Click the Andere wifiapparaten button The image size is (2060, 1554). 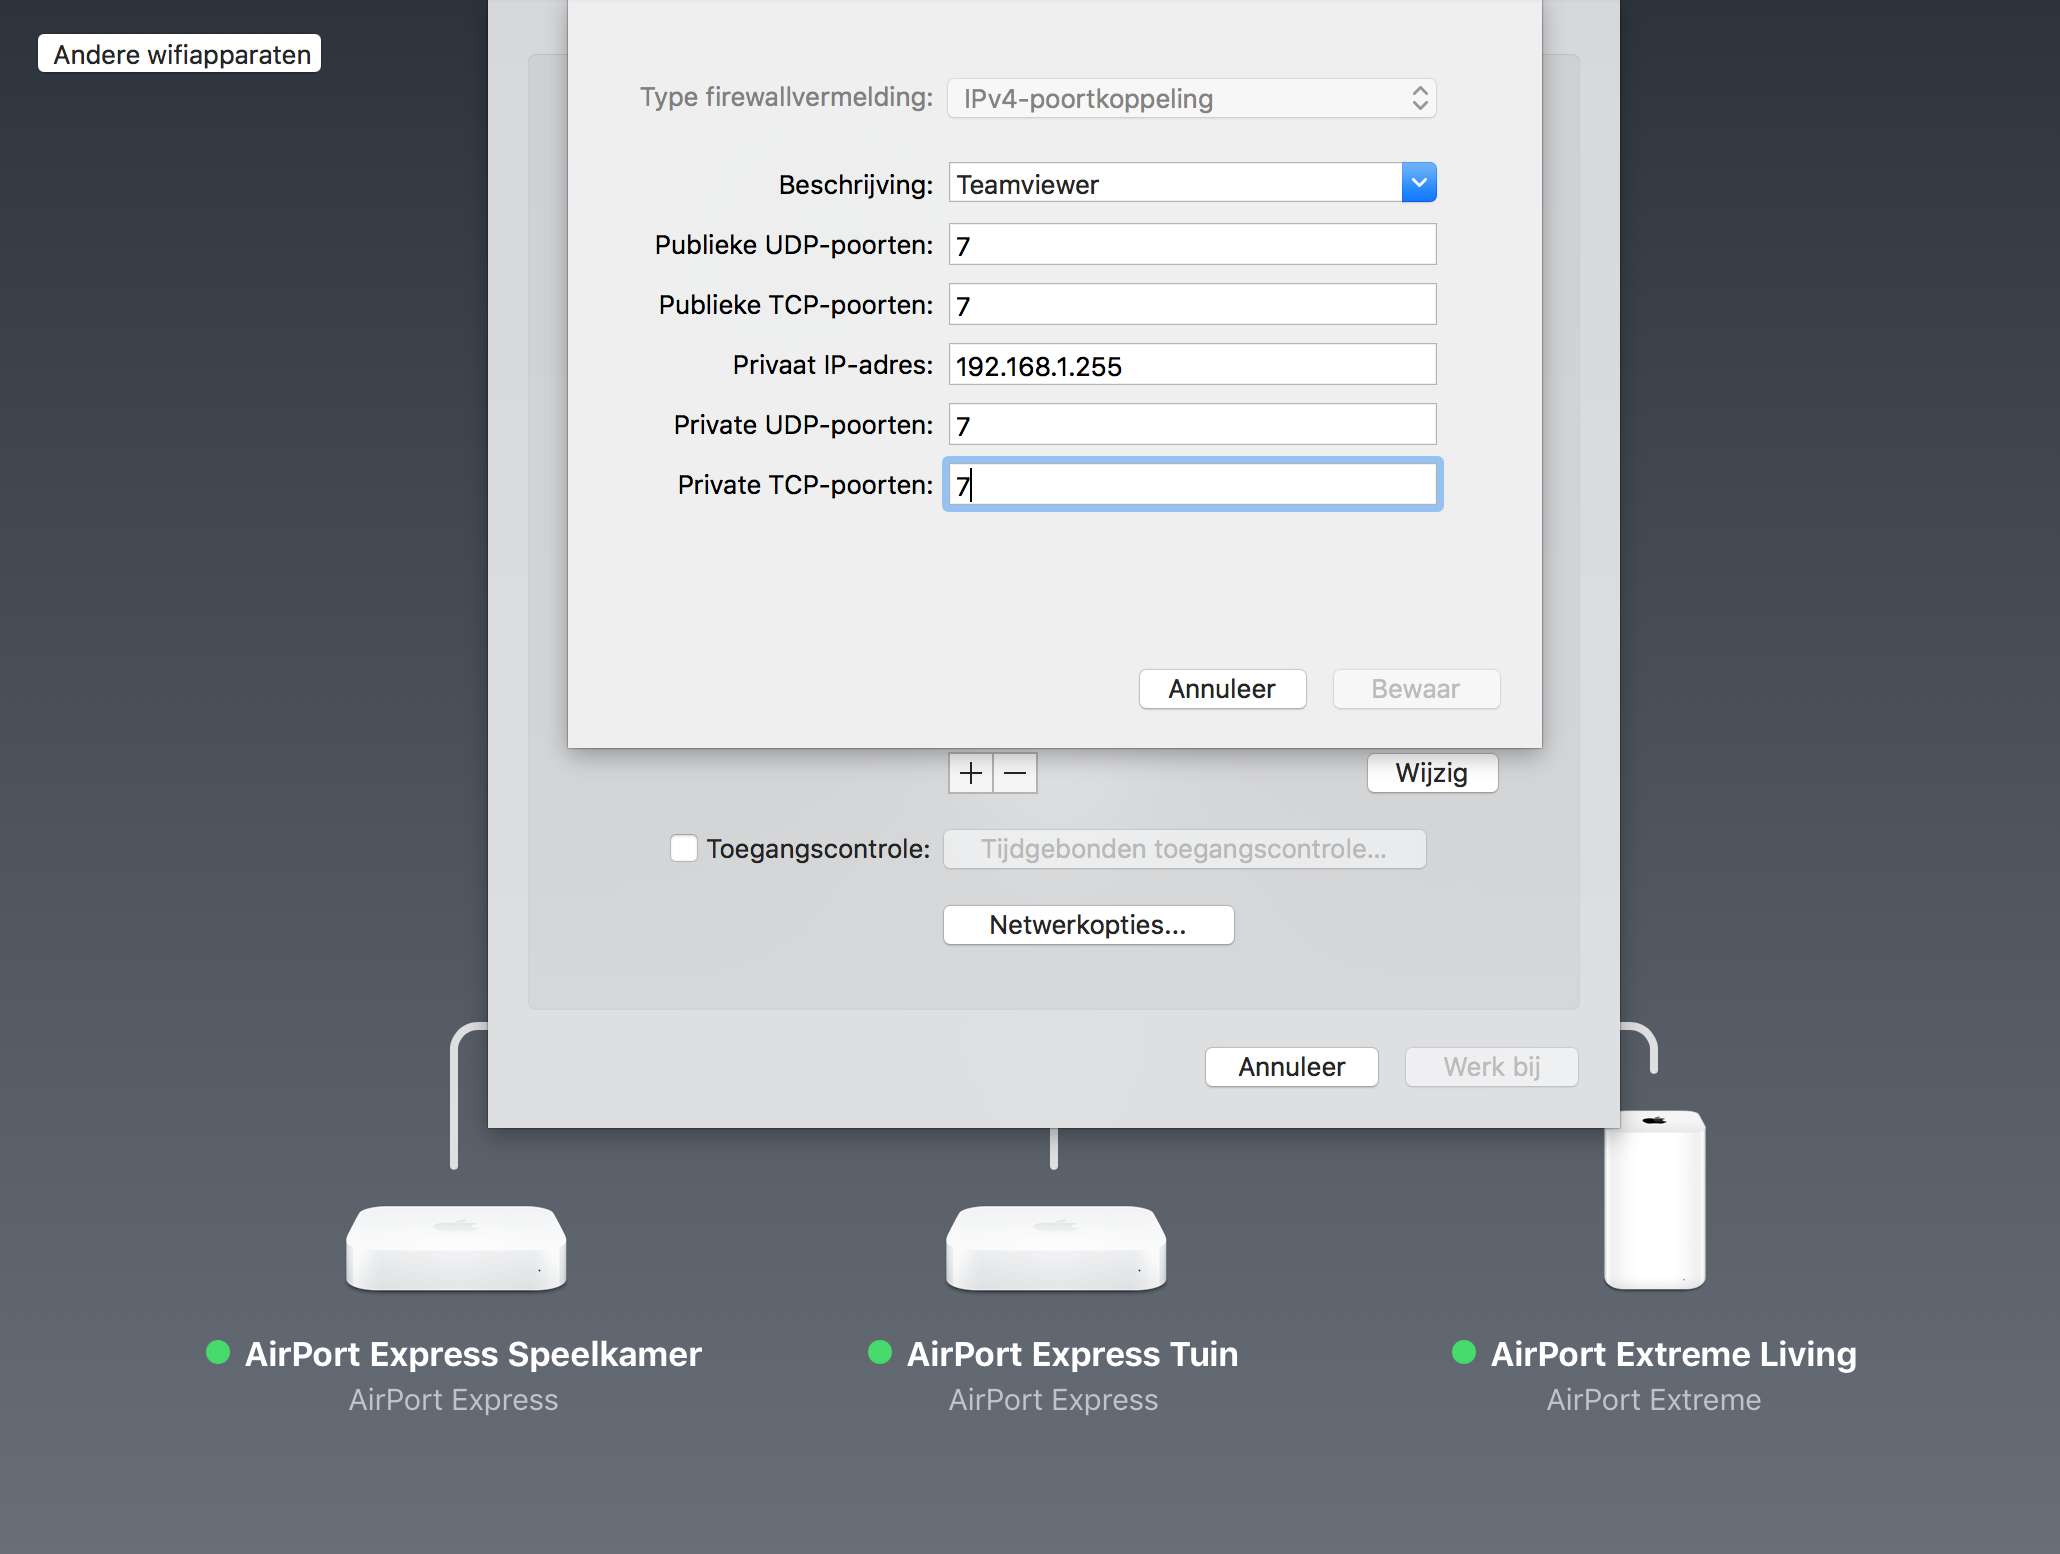(x=179, y=54)
